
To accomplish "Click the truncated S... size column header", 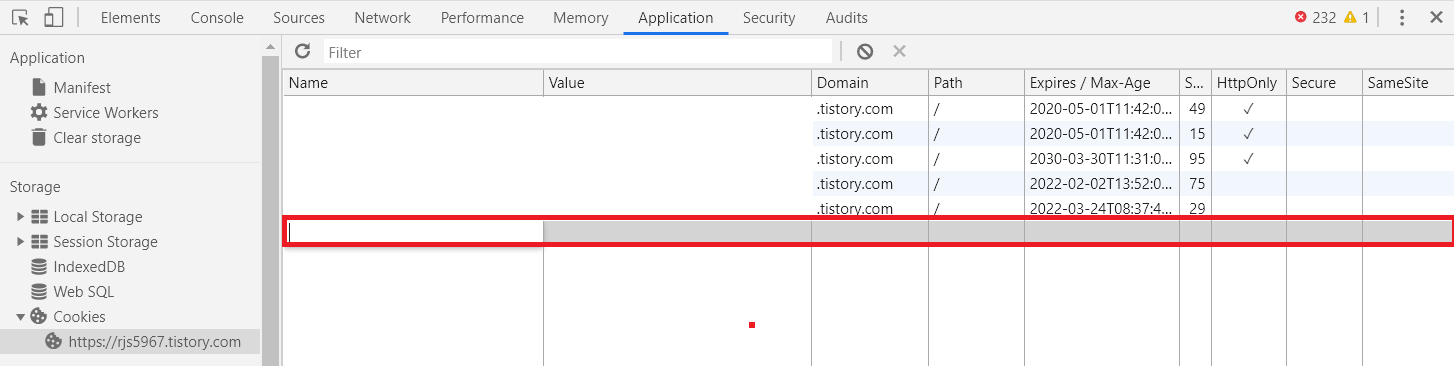I will click(x=1195, y=83).
